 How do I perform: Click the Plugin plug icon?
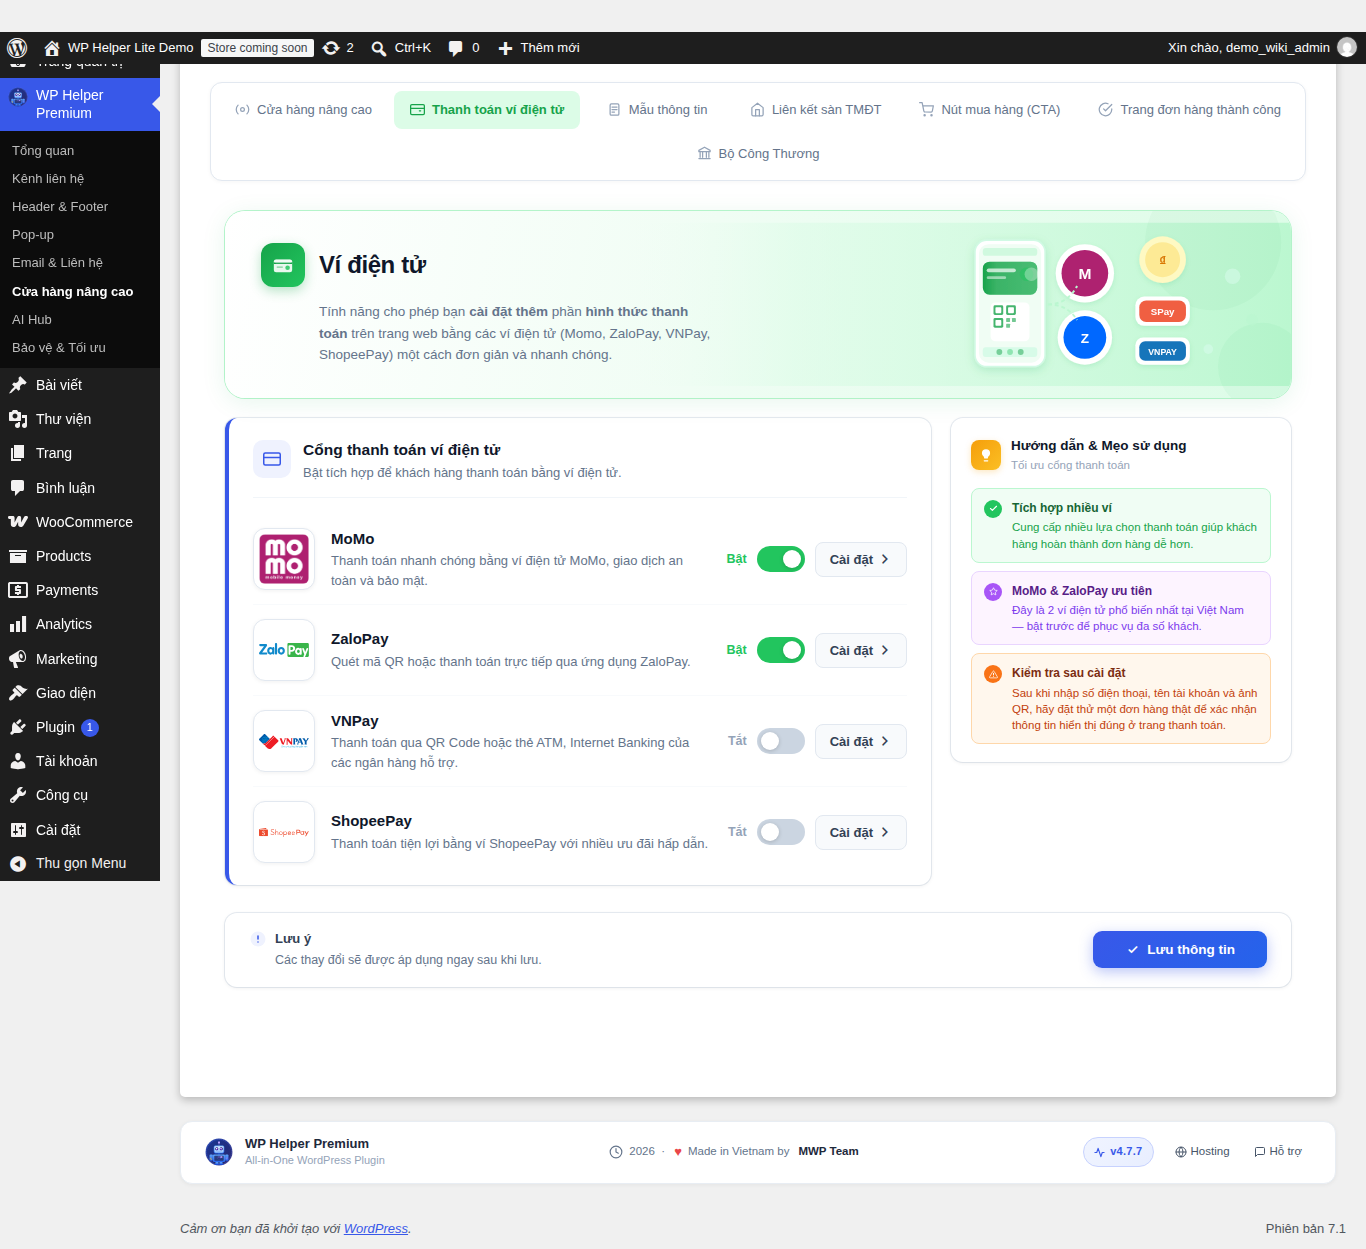pyautogui.click(x=18, y=727)
